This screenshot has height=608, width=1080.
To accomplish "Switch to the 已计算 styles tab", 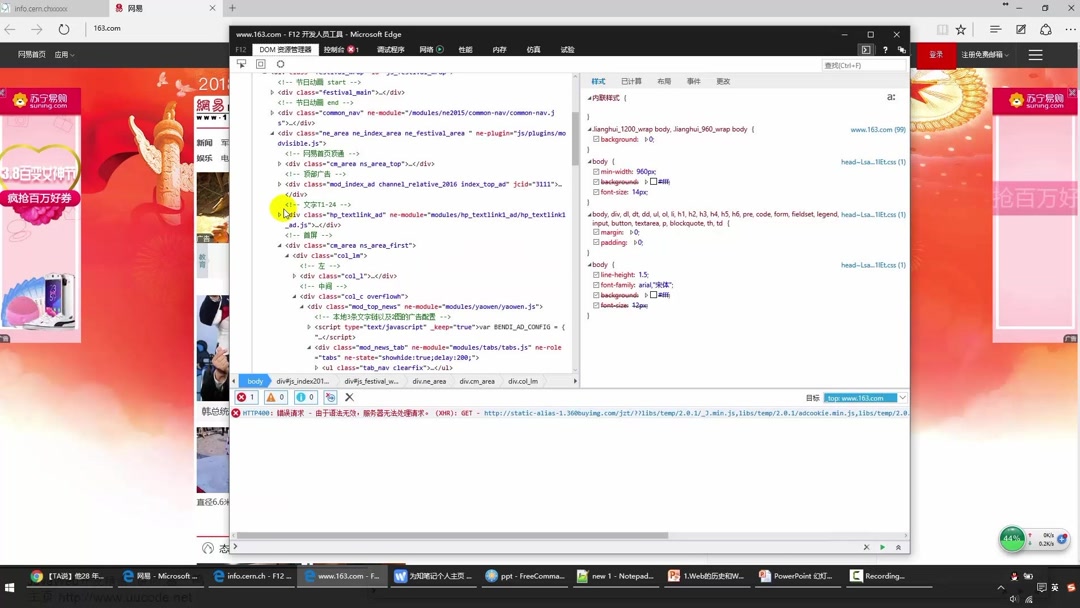I will point(630,81).
